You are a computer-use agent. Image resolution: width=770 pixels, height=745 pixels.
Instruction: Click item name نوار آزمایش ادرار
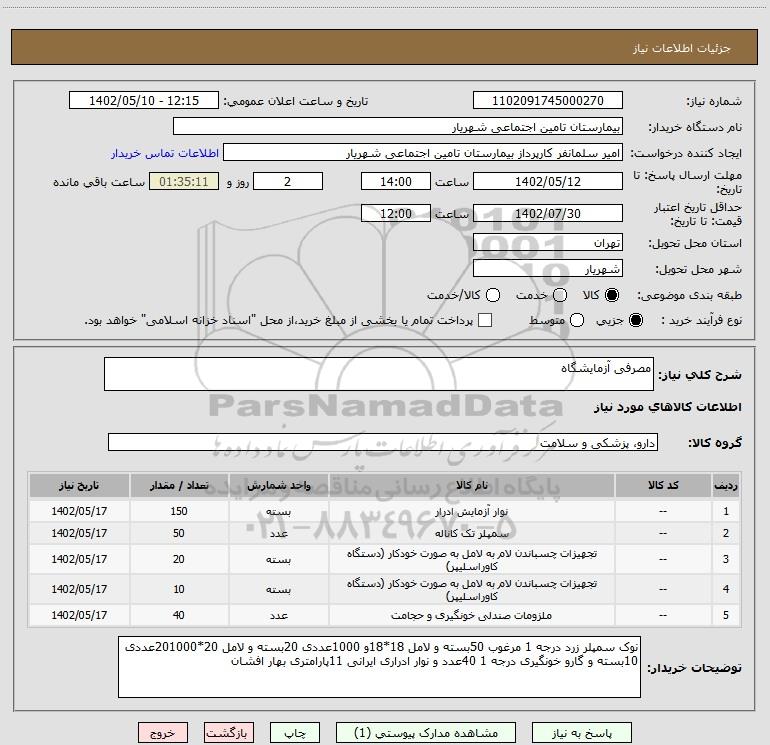click(x=471, y=512)
